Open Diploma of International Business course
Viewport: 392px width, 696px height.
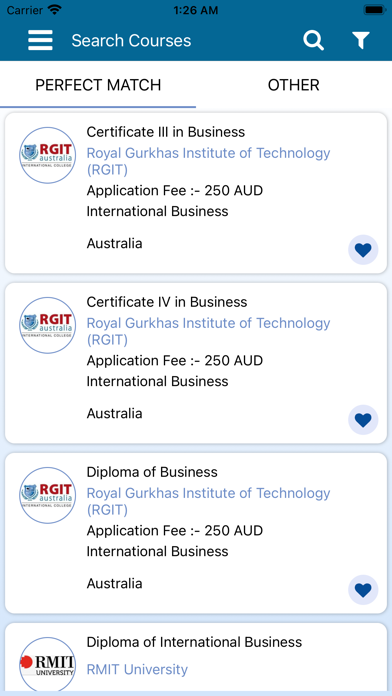[194, 642]
